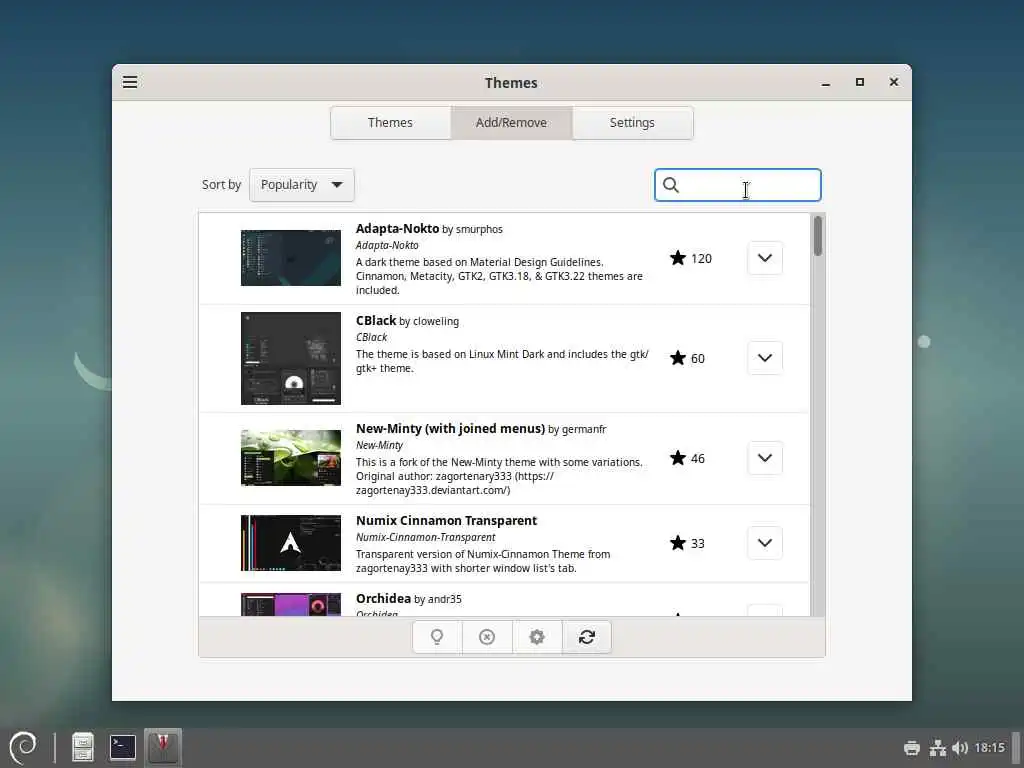The image size is (1024, 768).
Task: Click the 'by smurphos' author text
Action: 473,229
